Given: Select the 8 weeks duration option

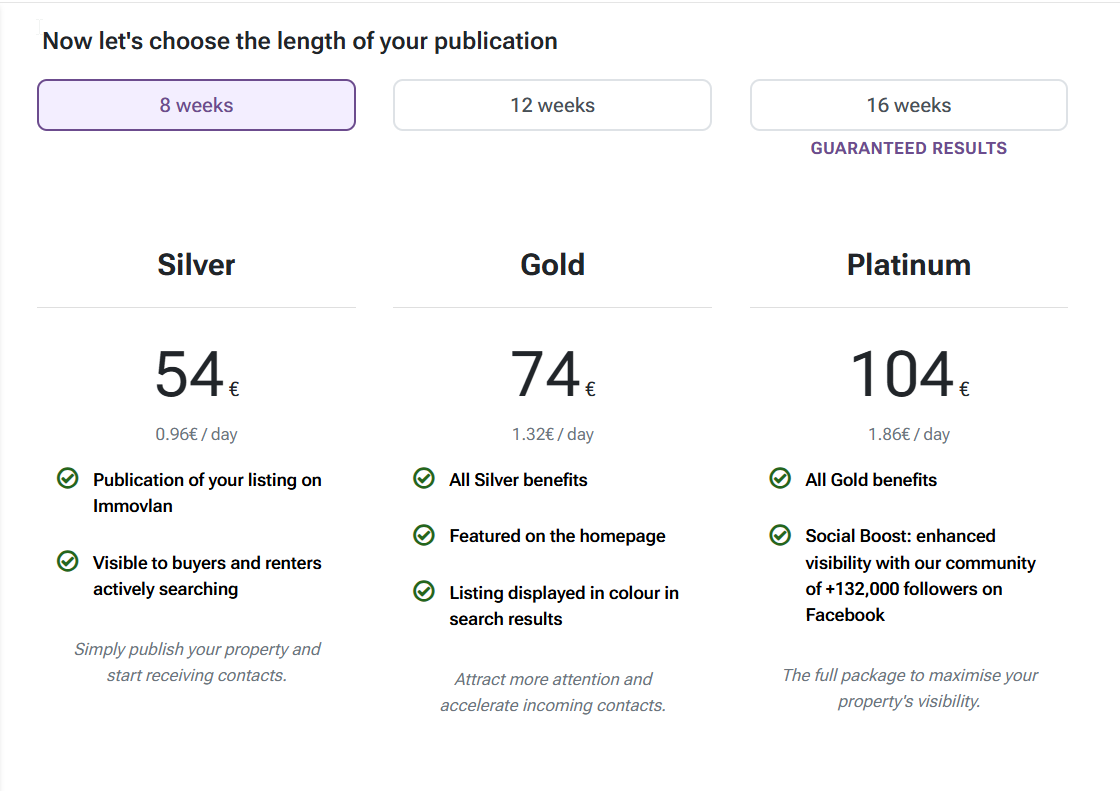Looking at the screenshot, I should click(196, 105).
